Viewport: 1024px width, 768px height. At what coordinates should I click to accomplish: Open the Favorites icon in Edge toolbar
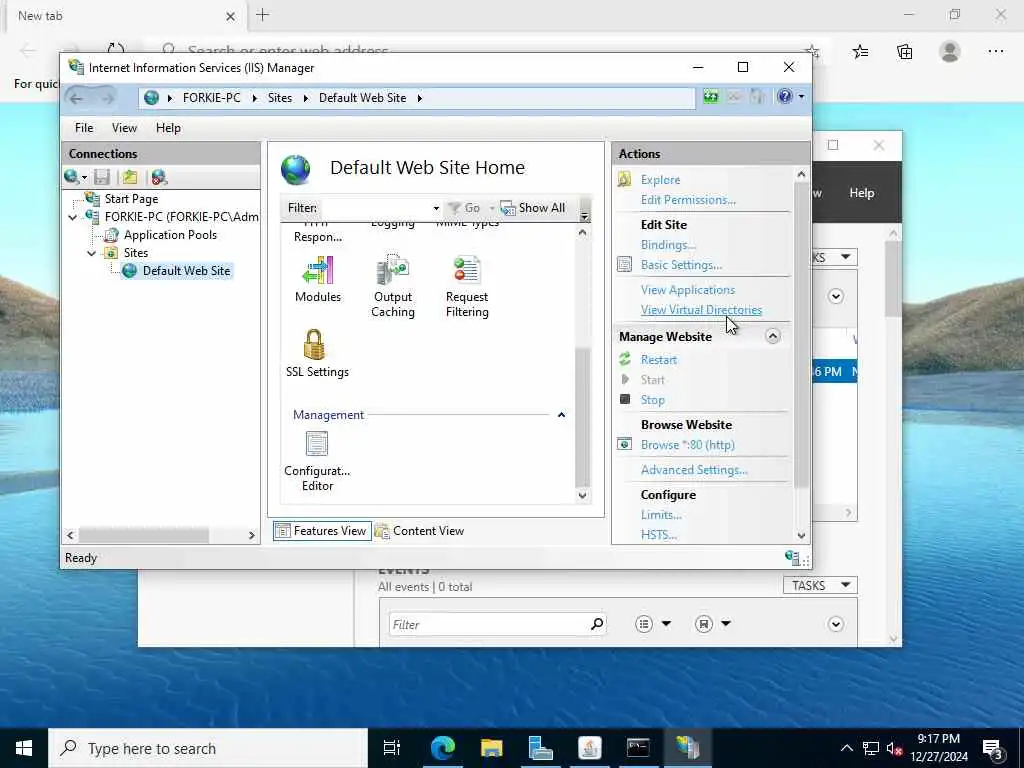pyautogui.click(x=860, y=52)
